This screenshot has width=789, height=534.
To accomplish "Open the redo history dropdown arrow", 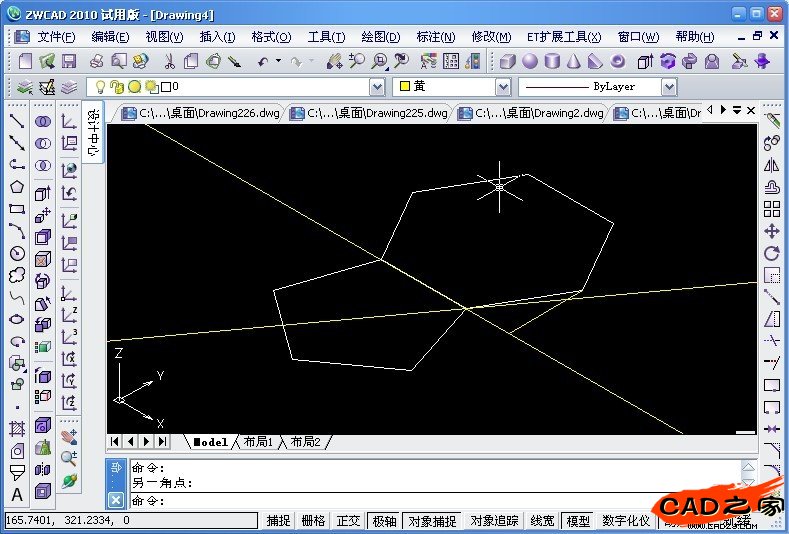I will [x=311, y=61].
